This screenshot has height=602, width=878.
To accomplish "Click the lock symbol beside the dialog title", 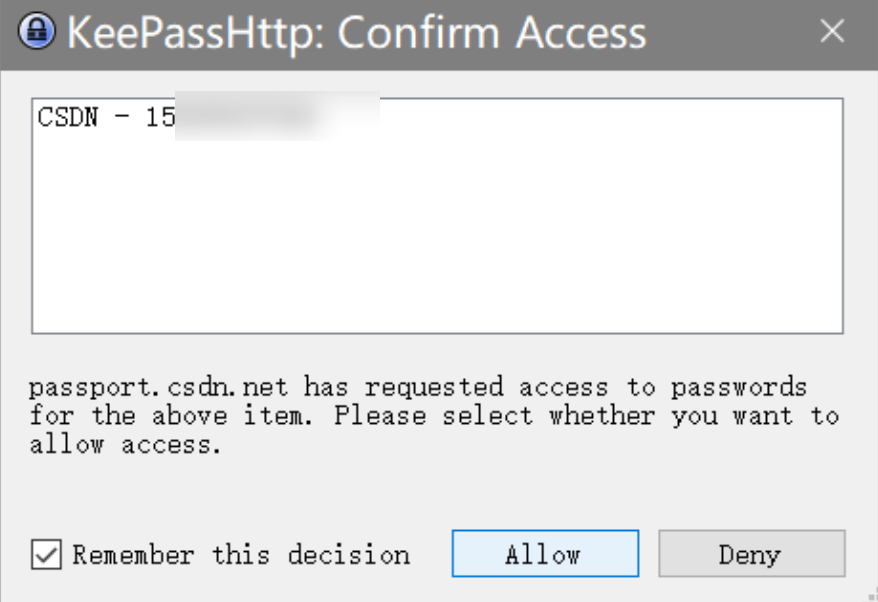I will point(34,31).
